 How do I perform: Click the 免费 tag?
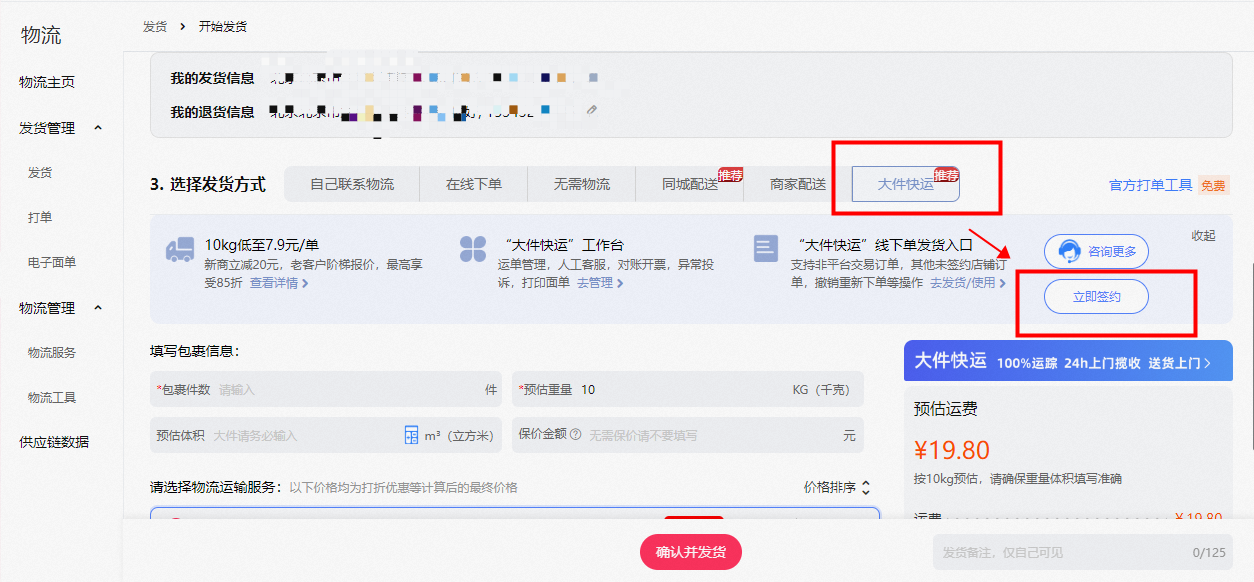pyautogui.click(x=1213, y=185)
